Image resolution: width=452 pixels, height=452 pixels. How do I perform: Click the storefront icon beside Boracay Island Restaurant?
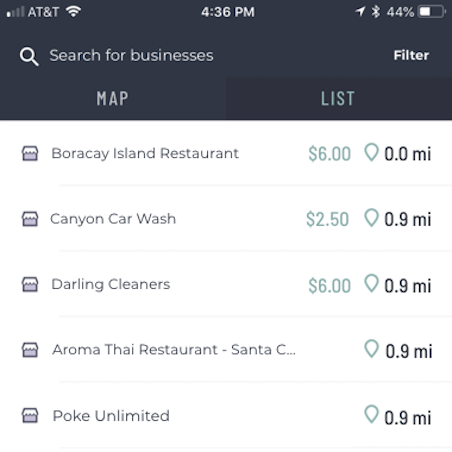[x=30, y=154]
